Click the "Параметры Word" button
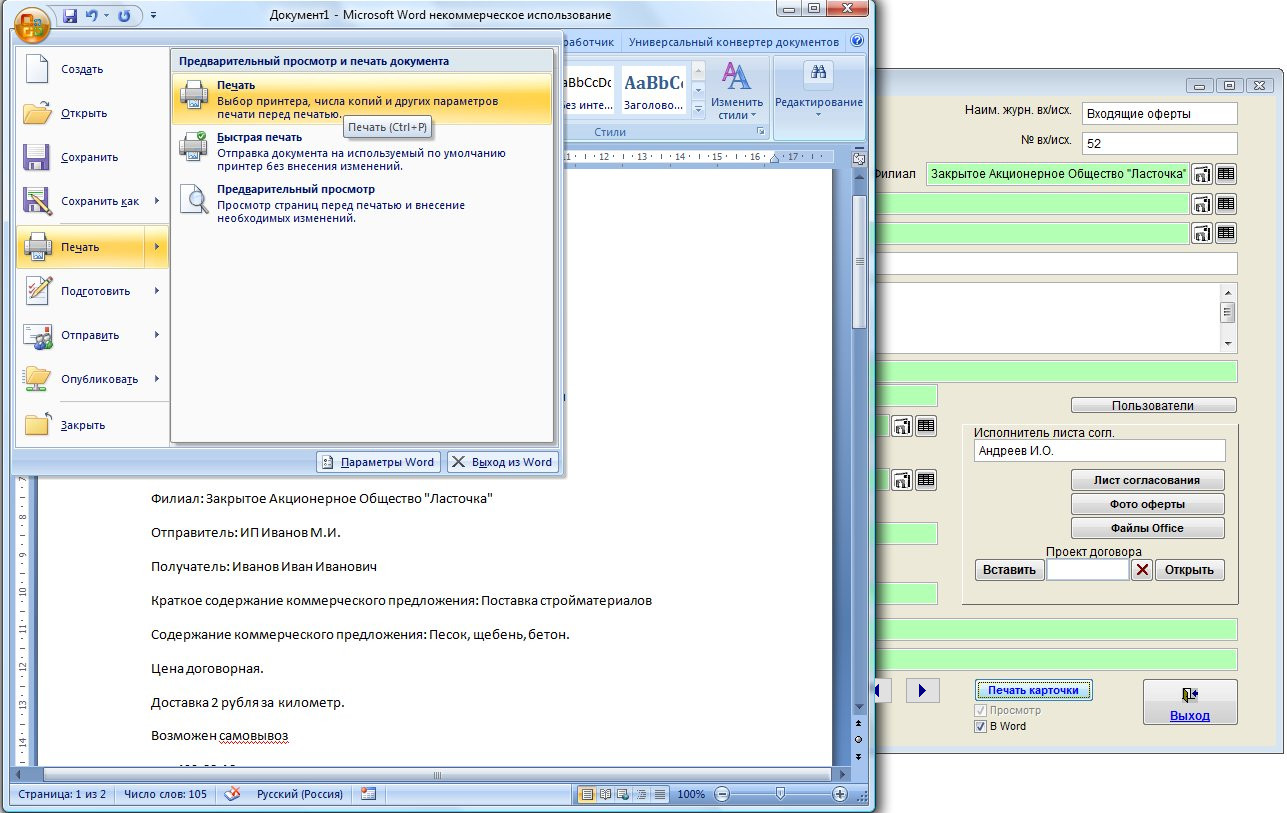1287x813 pixels. coord(379,462)
